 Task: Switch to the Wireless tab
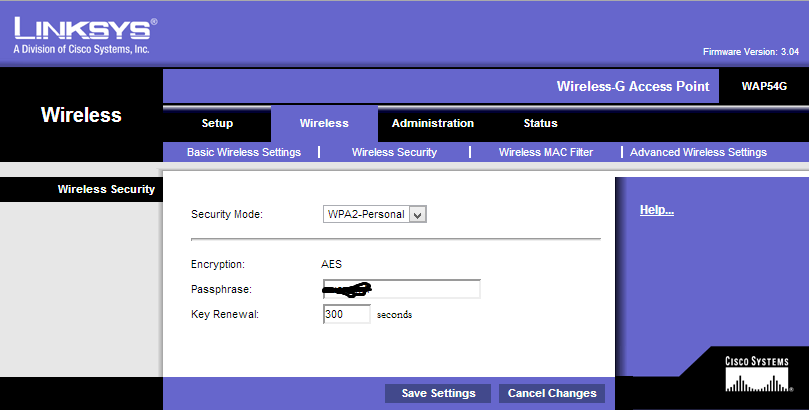pos(324,123)
